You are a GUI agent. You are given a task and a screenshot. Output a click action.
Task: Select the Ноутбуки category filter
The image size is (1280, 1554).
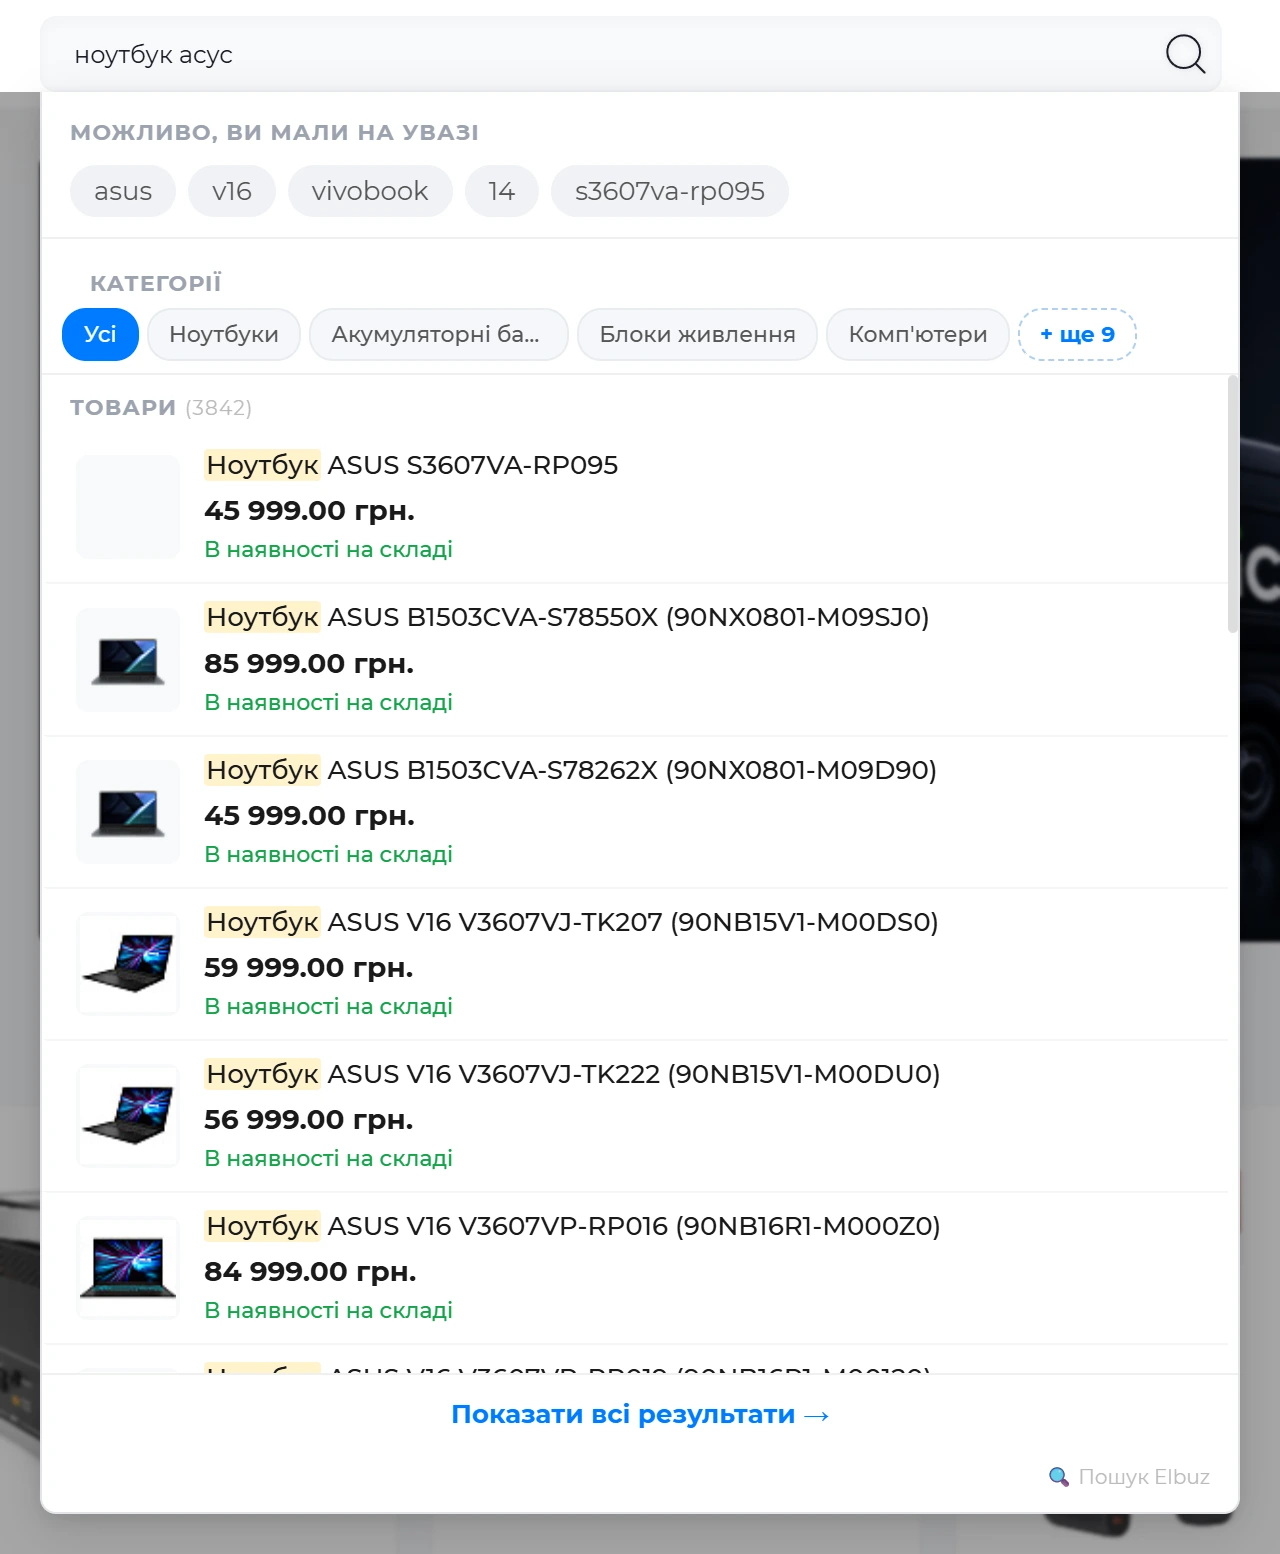tap(224, 334)
